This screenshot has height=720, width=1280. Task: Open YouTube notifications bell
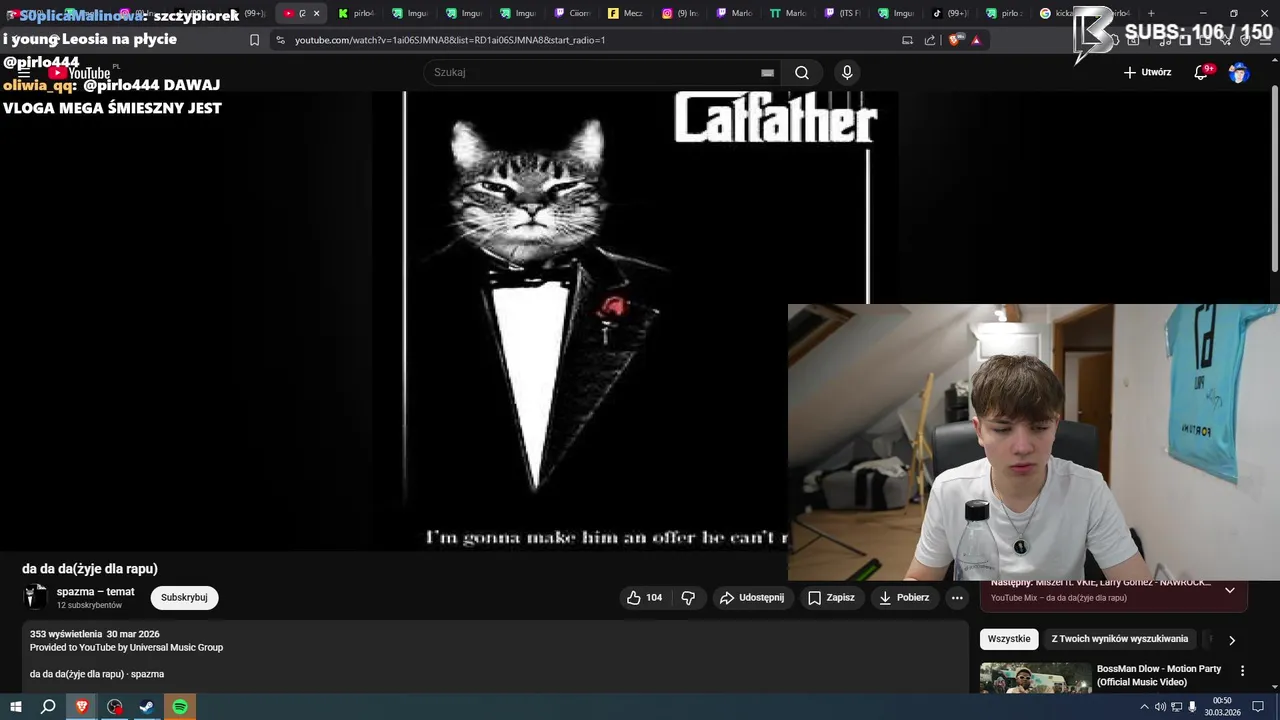coord(1202,72)
